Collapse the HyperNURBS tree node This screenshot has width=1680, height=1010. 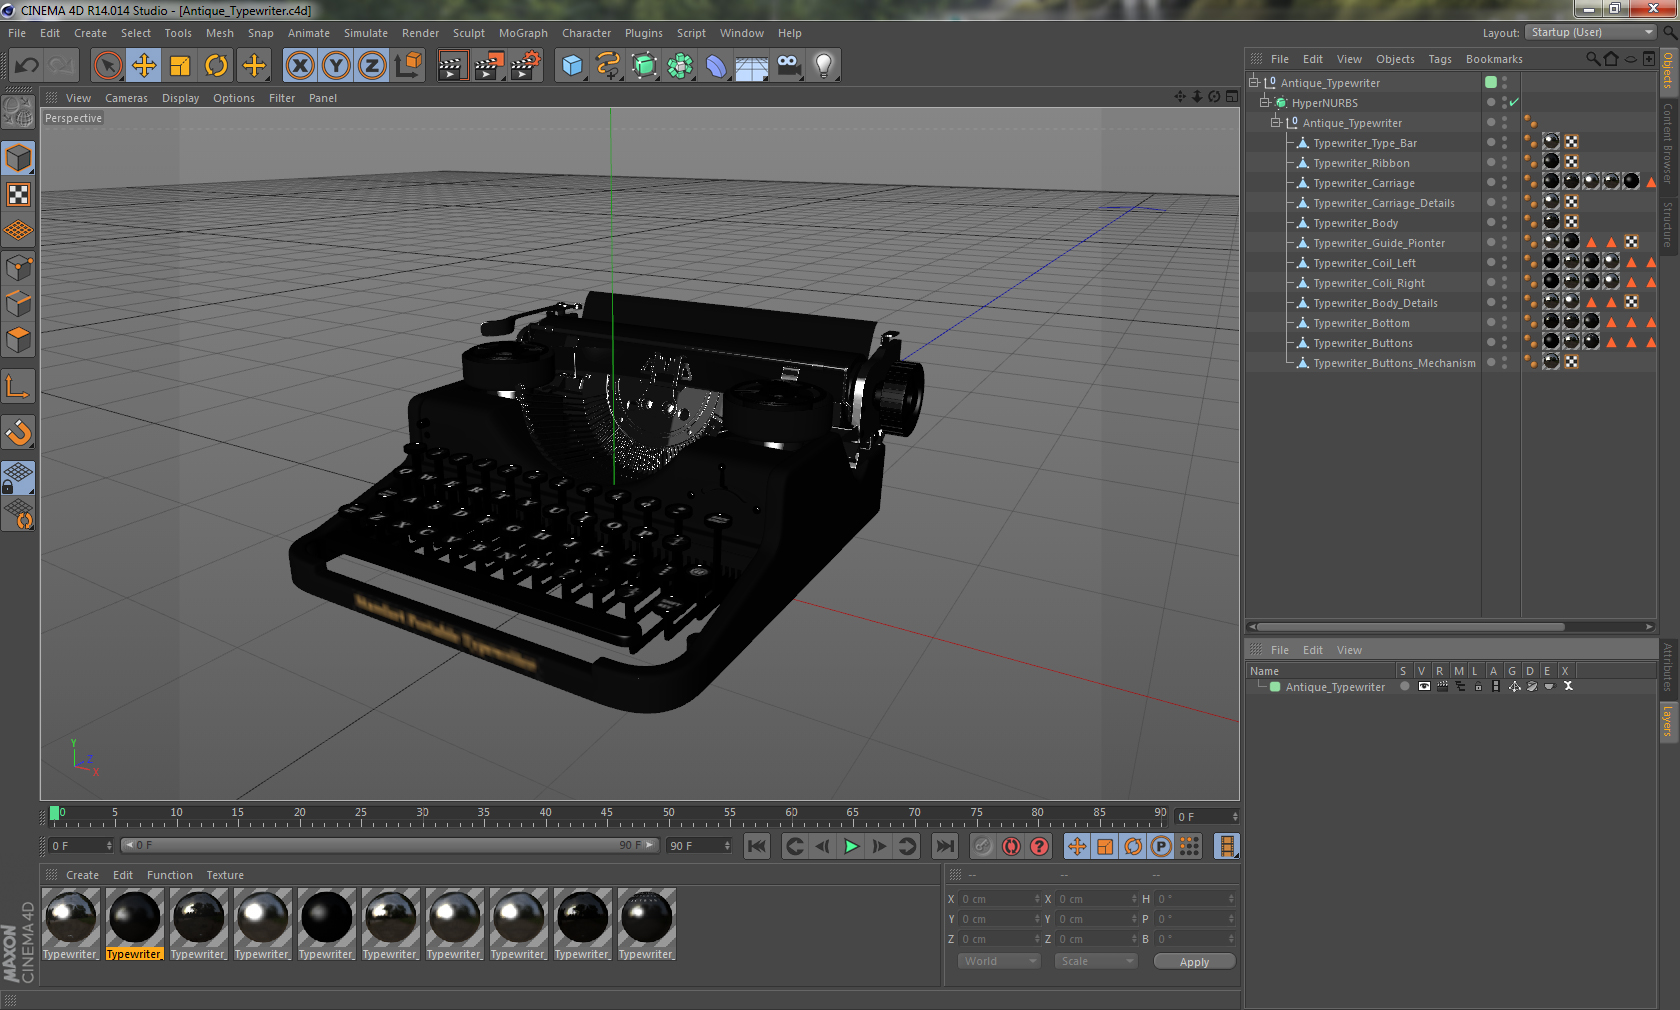pyautogui.click(x=1264, y=102)
